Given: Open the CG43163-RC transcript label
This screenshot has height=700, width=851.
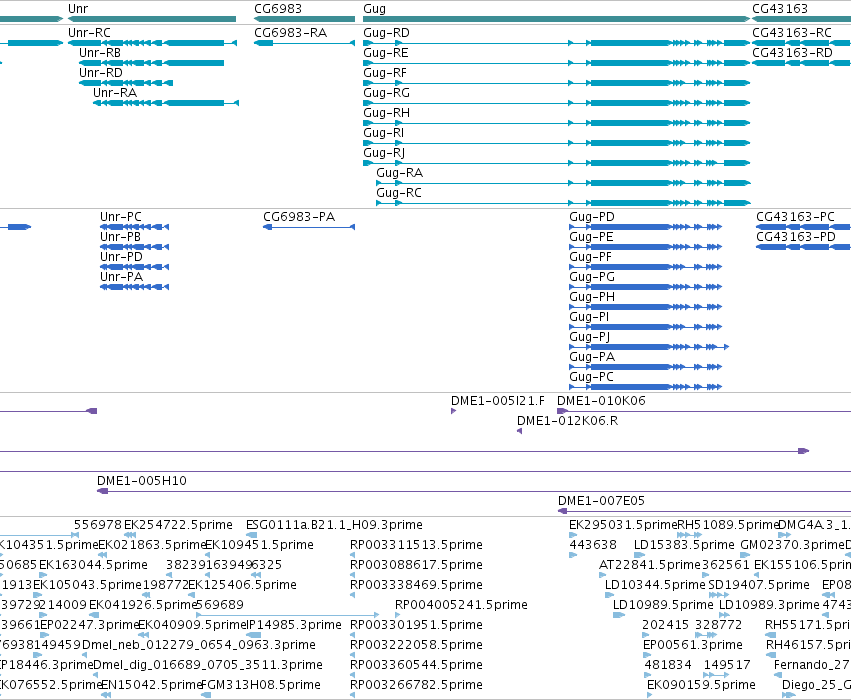Looking at the screenshot, I should (x=792, y=33).
